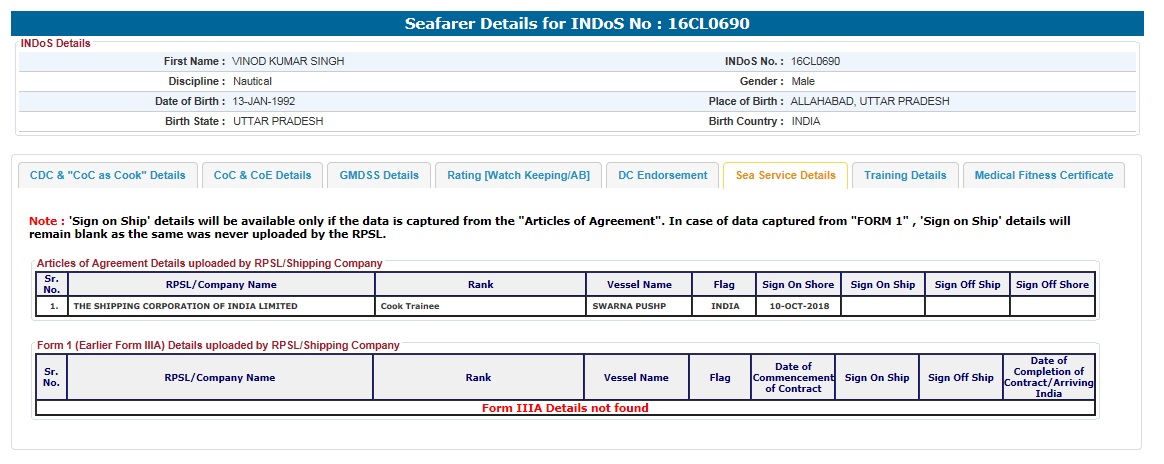Open the Rating [Watch Keeping/AB] tab
This screenshot has height=464, width=1164.
coord(518,175)
